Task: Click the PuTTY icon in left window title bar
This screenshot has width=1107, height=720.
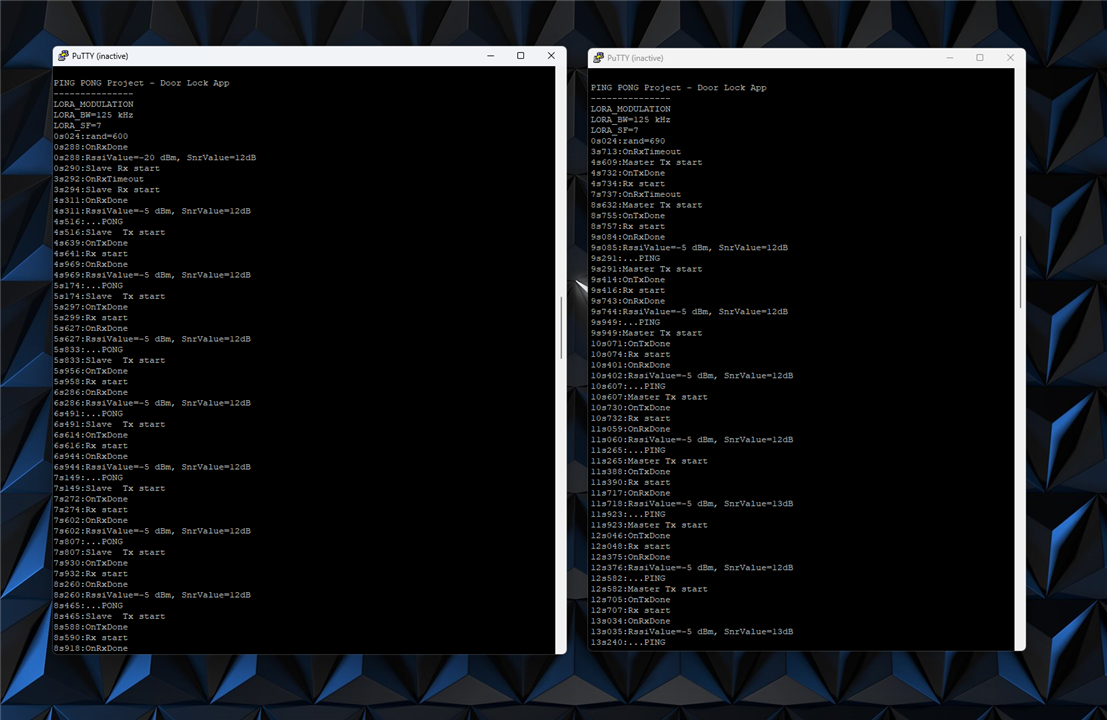Action: [63, 56]
